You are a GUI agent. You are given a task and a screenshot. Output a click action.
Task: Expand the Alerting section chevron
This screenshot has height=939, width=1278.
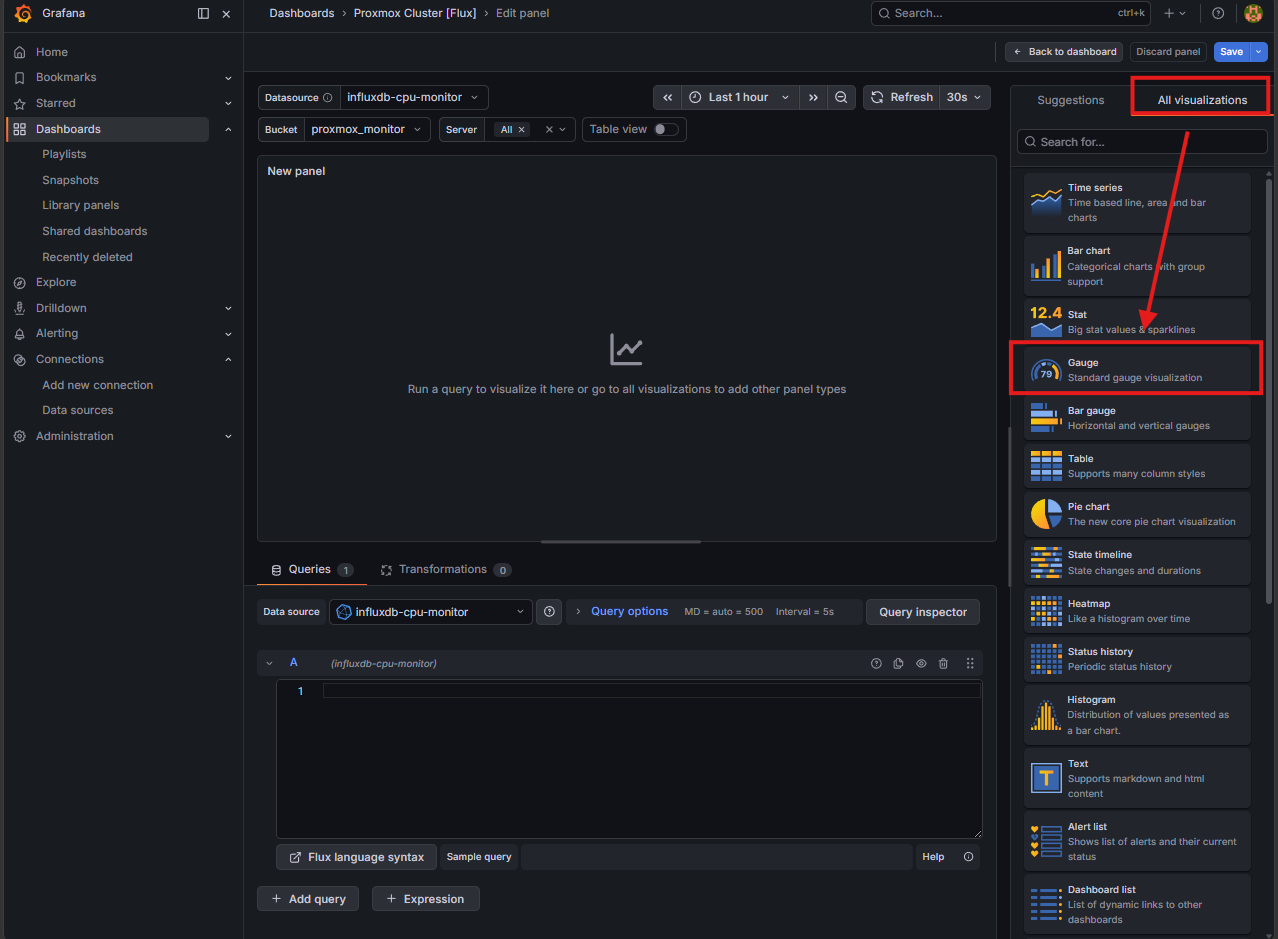[228, 334]
